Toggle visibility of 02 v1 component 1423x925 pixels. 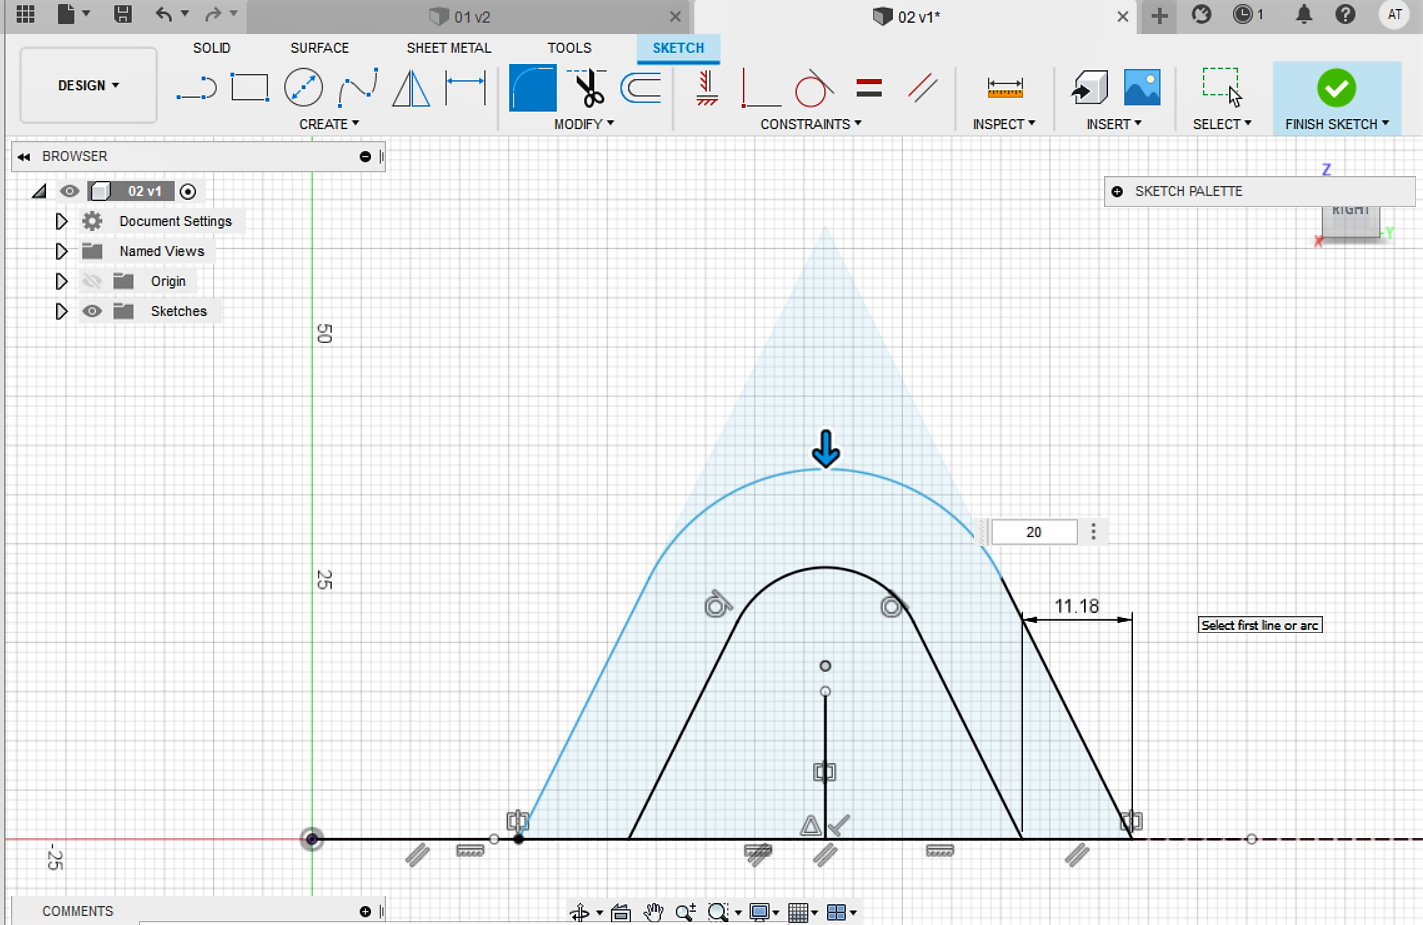point(69,191)
